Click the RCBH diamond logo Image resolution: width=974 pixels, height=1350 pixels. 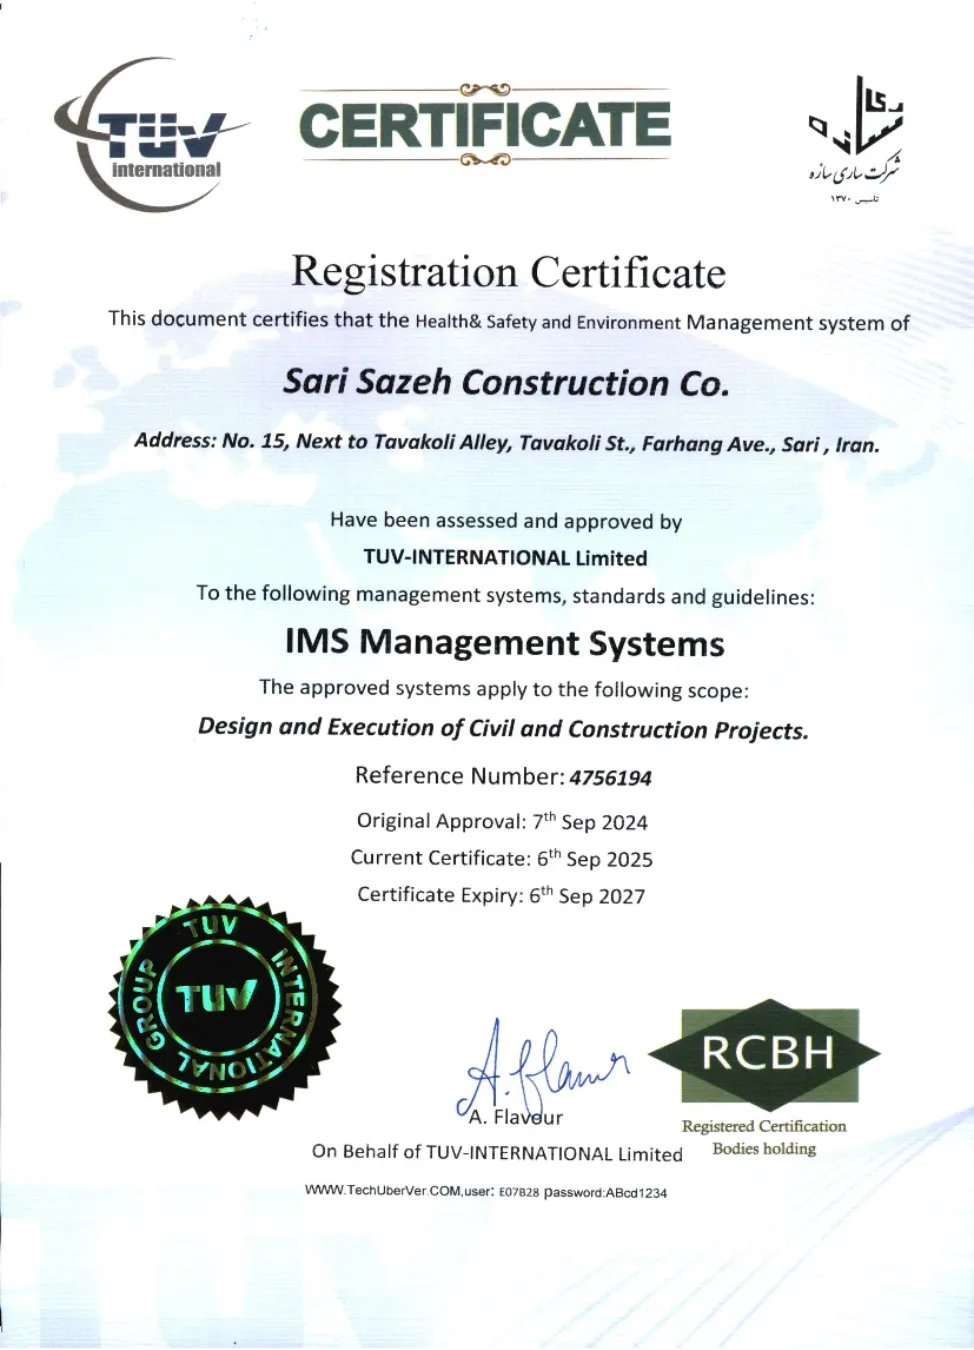765,1054
